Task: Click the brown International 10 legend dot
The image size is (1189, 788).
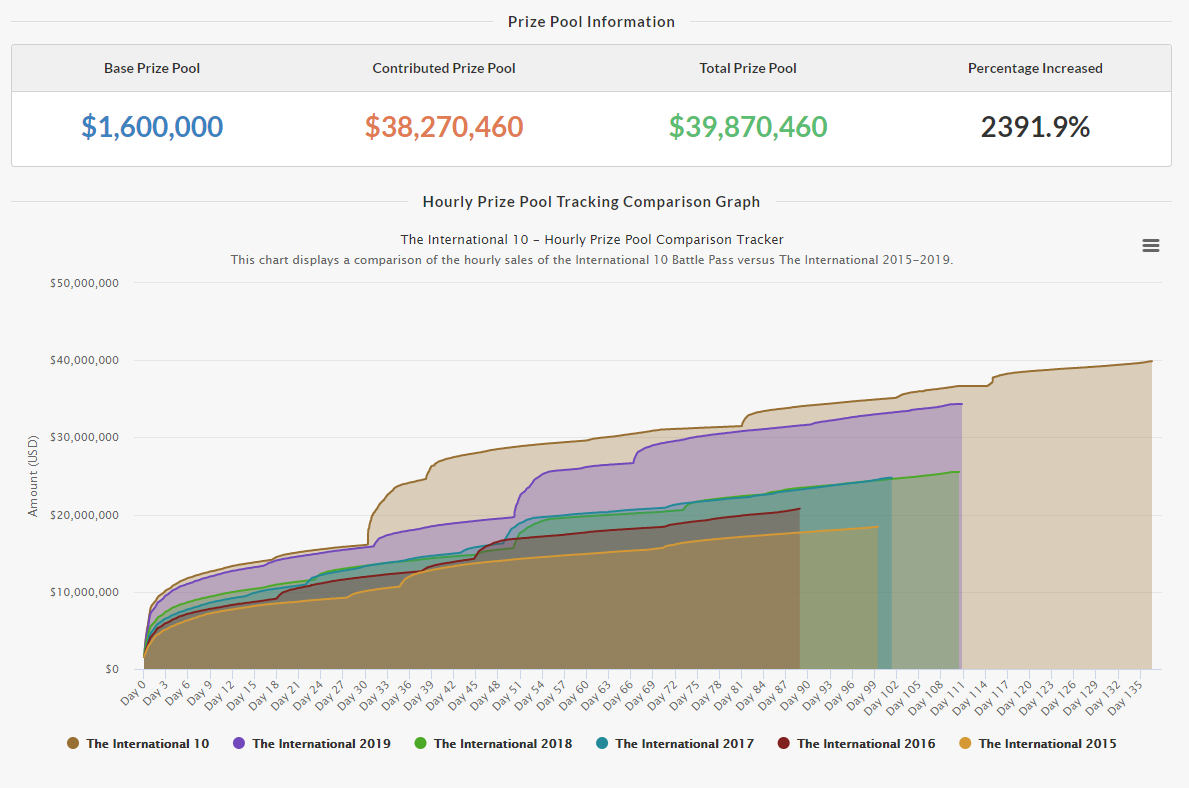Action: point(73,743)
